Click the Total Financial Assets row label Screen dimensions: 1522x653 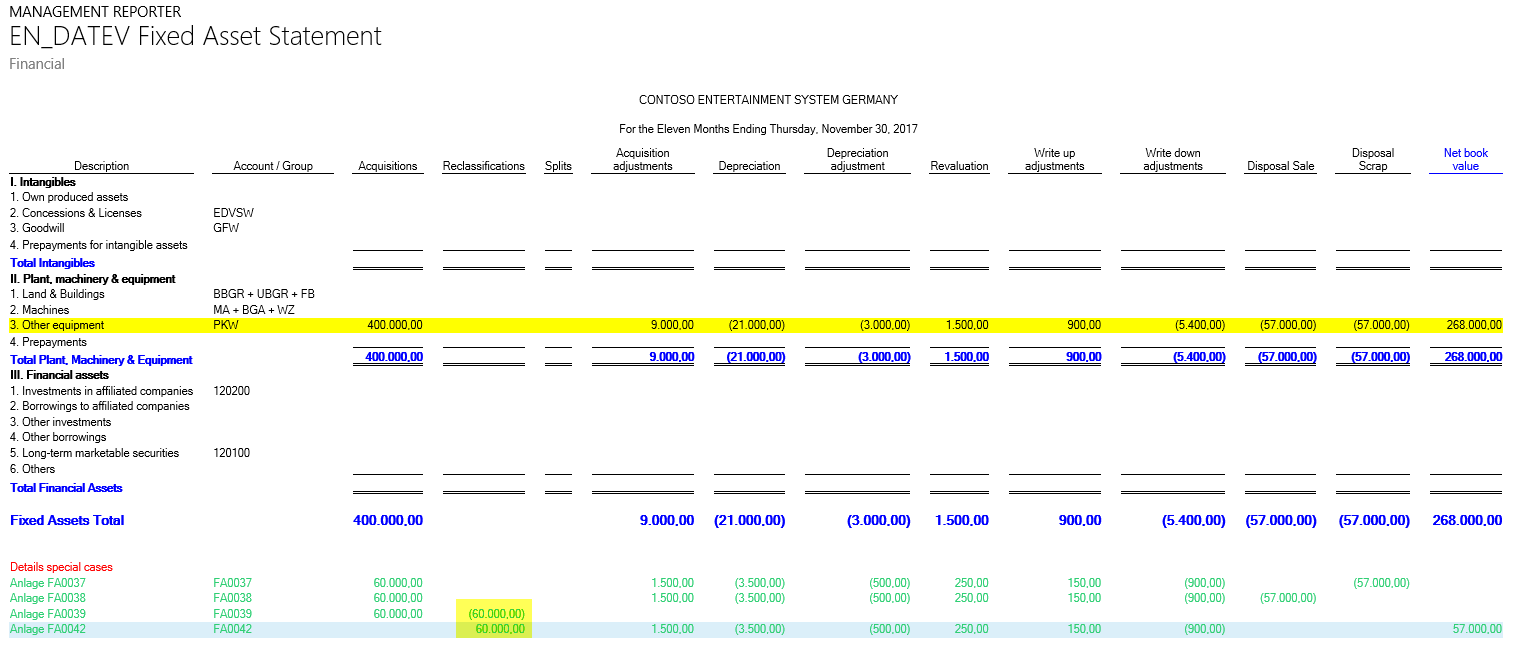tap(66, 488)
